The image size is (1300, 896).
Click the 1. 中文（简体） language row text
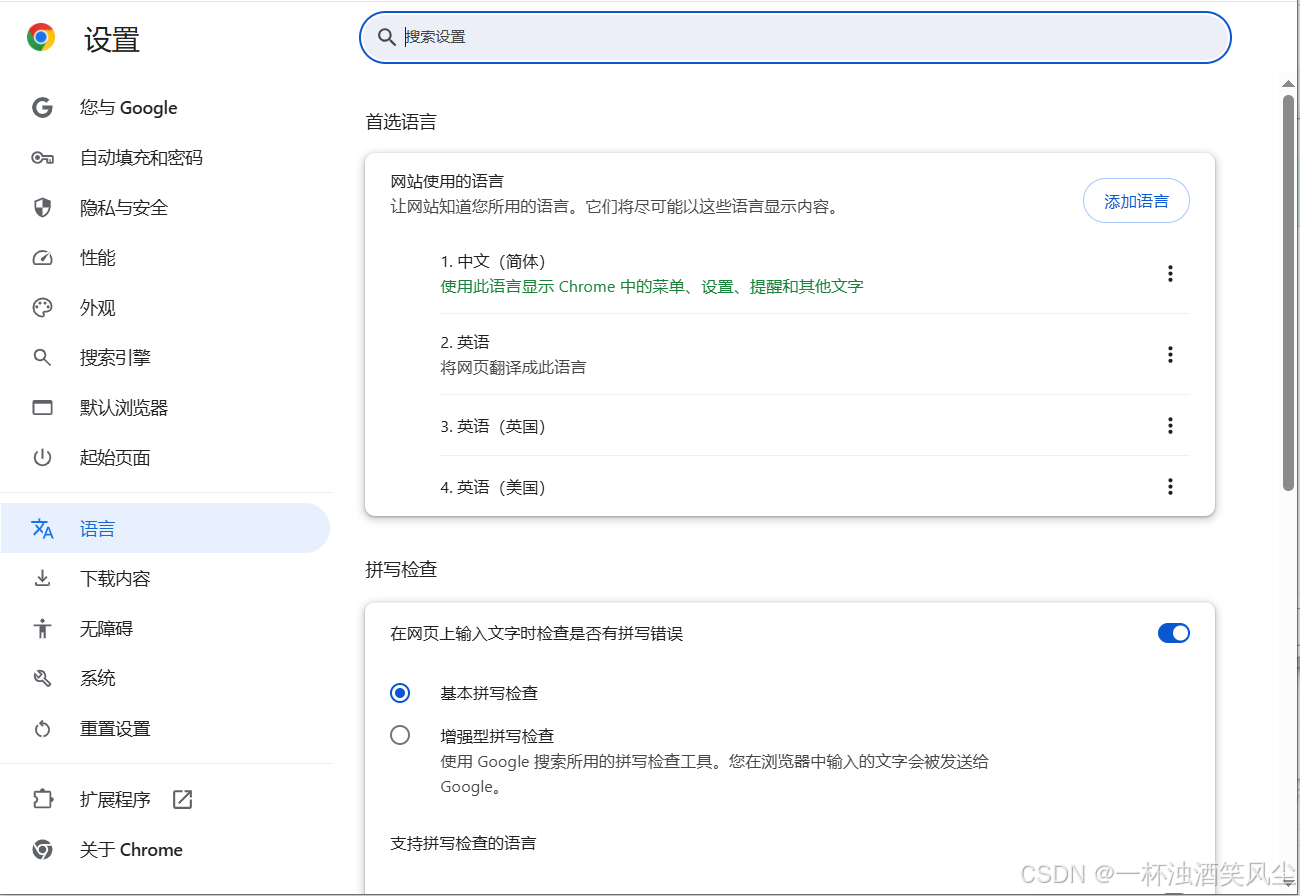pos(497,261)
